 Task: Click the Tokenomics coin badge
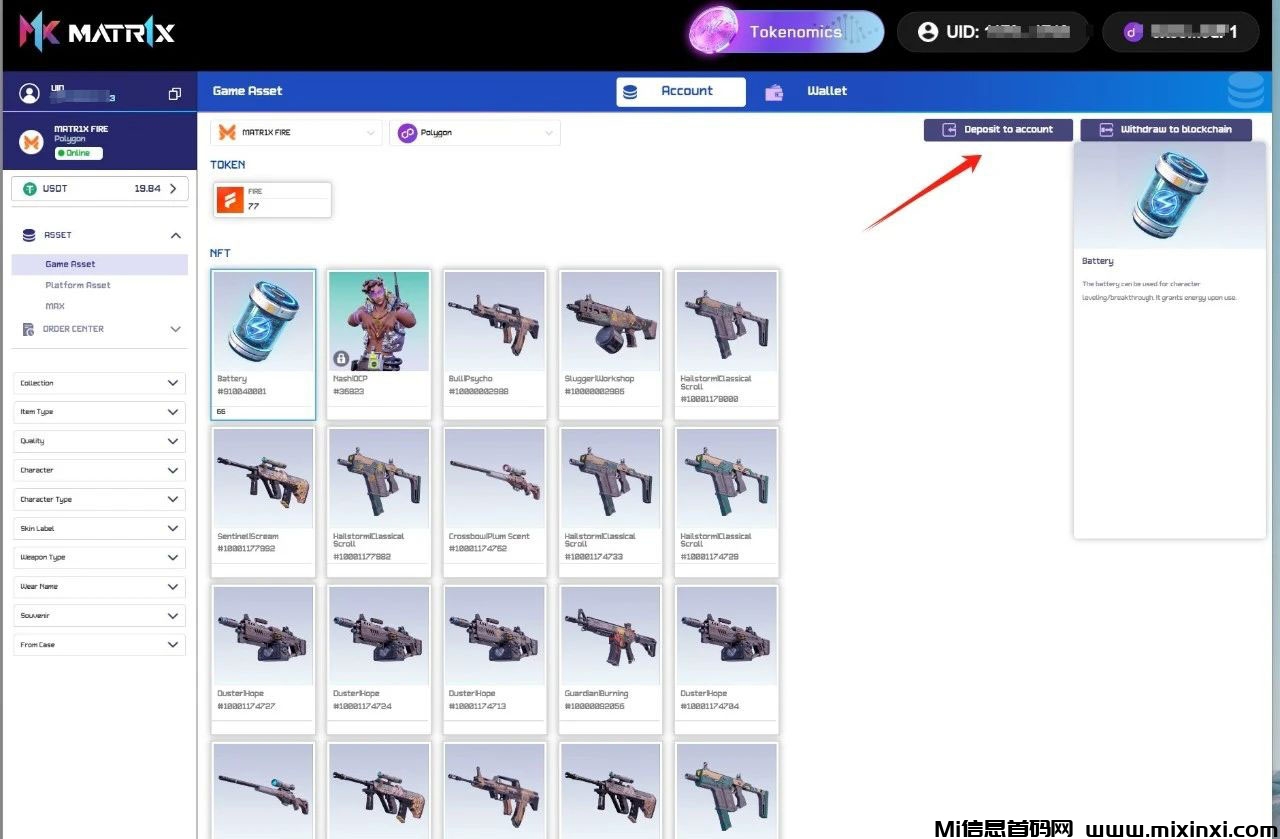point(715,32)
